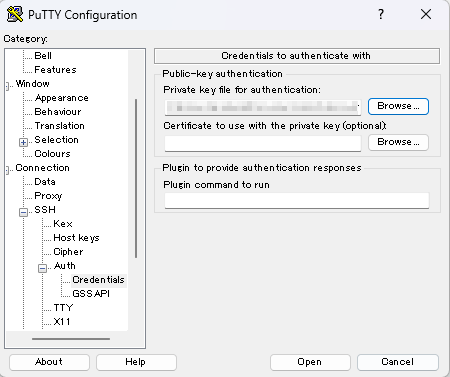The image size is (450, 377).
Task: Click the Plugin command to run field
Action: click(x=297, y=200)
